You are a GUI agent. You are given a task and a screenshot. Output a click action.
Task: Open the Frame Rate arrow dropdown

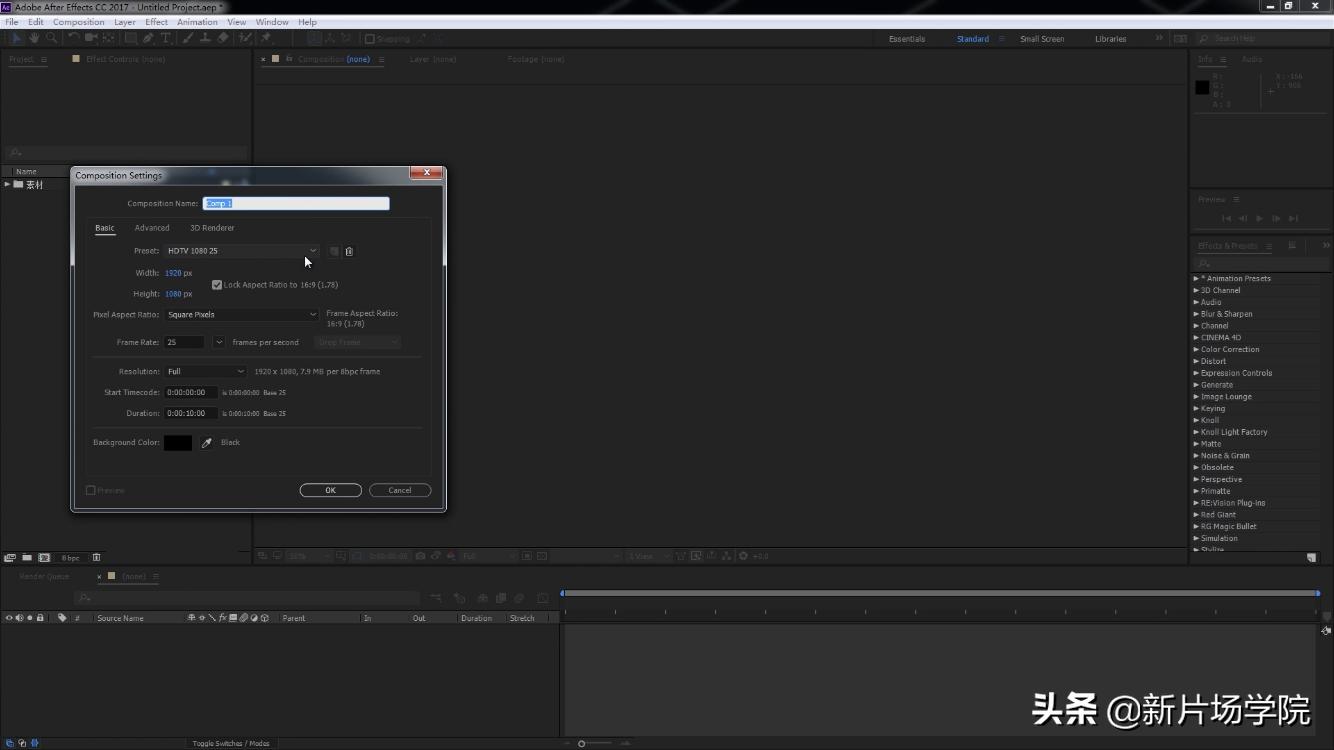click(x=219, y=342)
